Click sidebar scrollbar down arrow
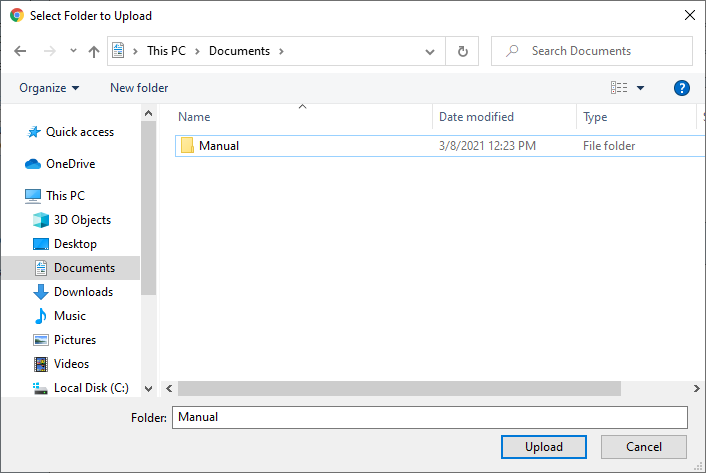The width and height of the screenshot is (706, 473). (x=149, y=388)
